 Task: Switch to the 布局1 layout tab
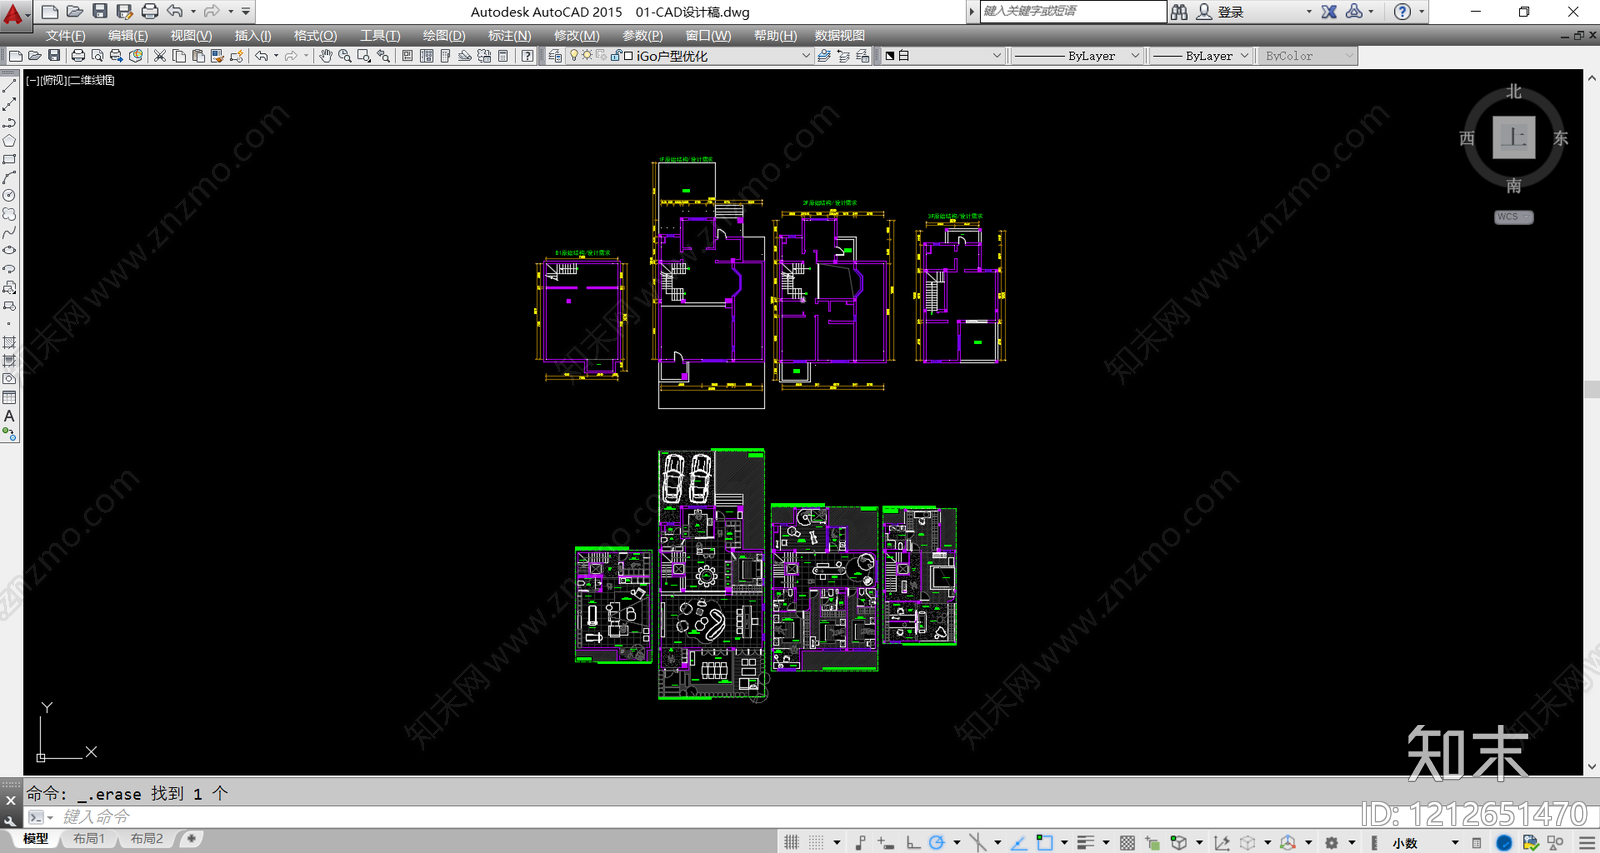point(89,839)
